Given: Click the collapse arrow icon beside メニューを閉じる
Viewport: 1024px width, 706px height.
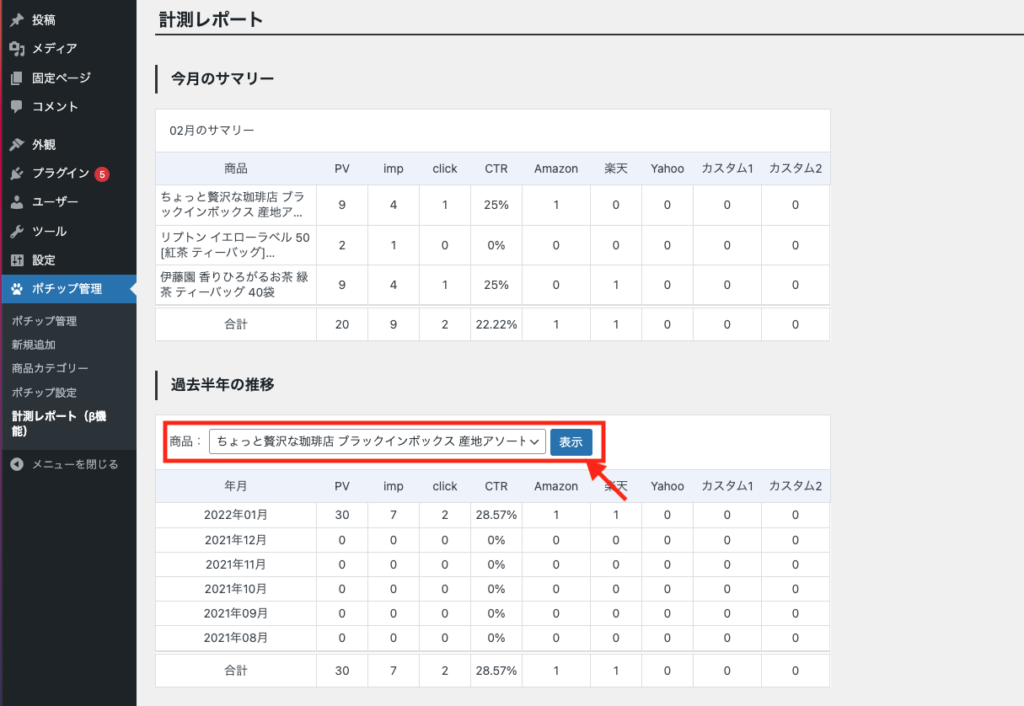Looking at the screenshot, I should [x=17, y=464].
